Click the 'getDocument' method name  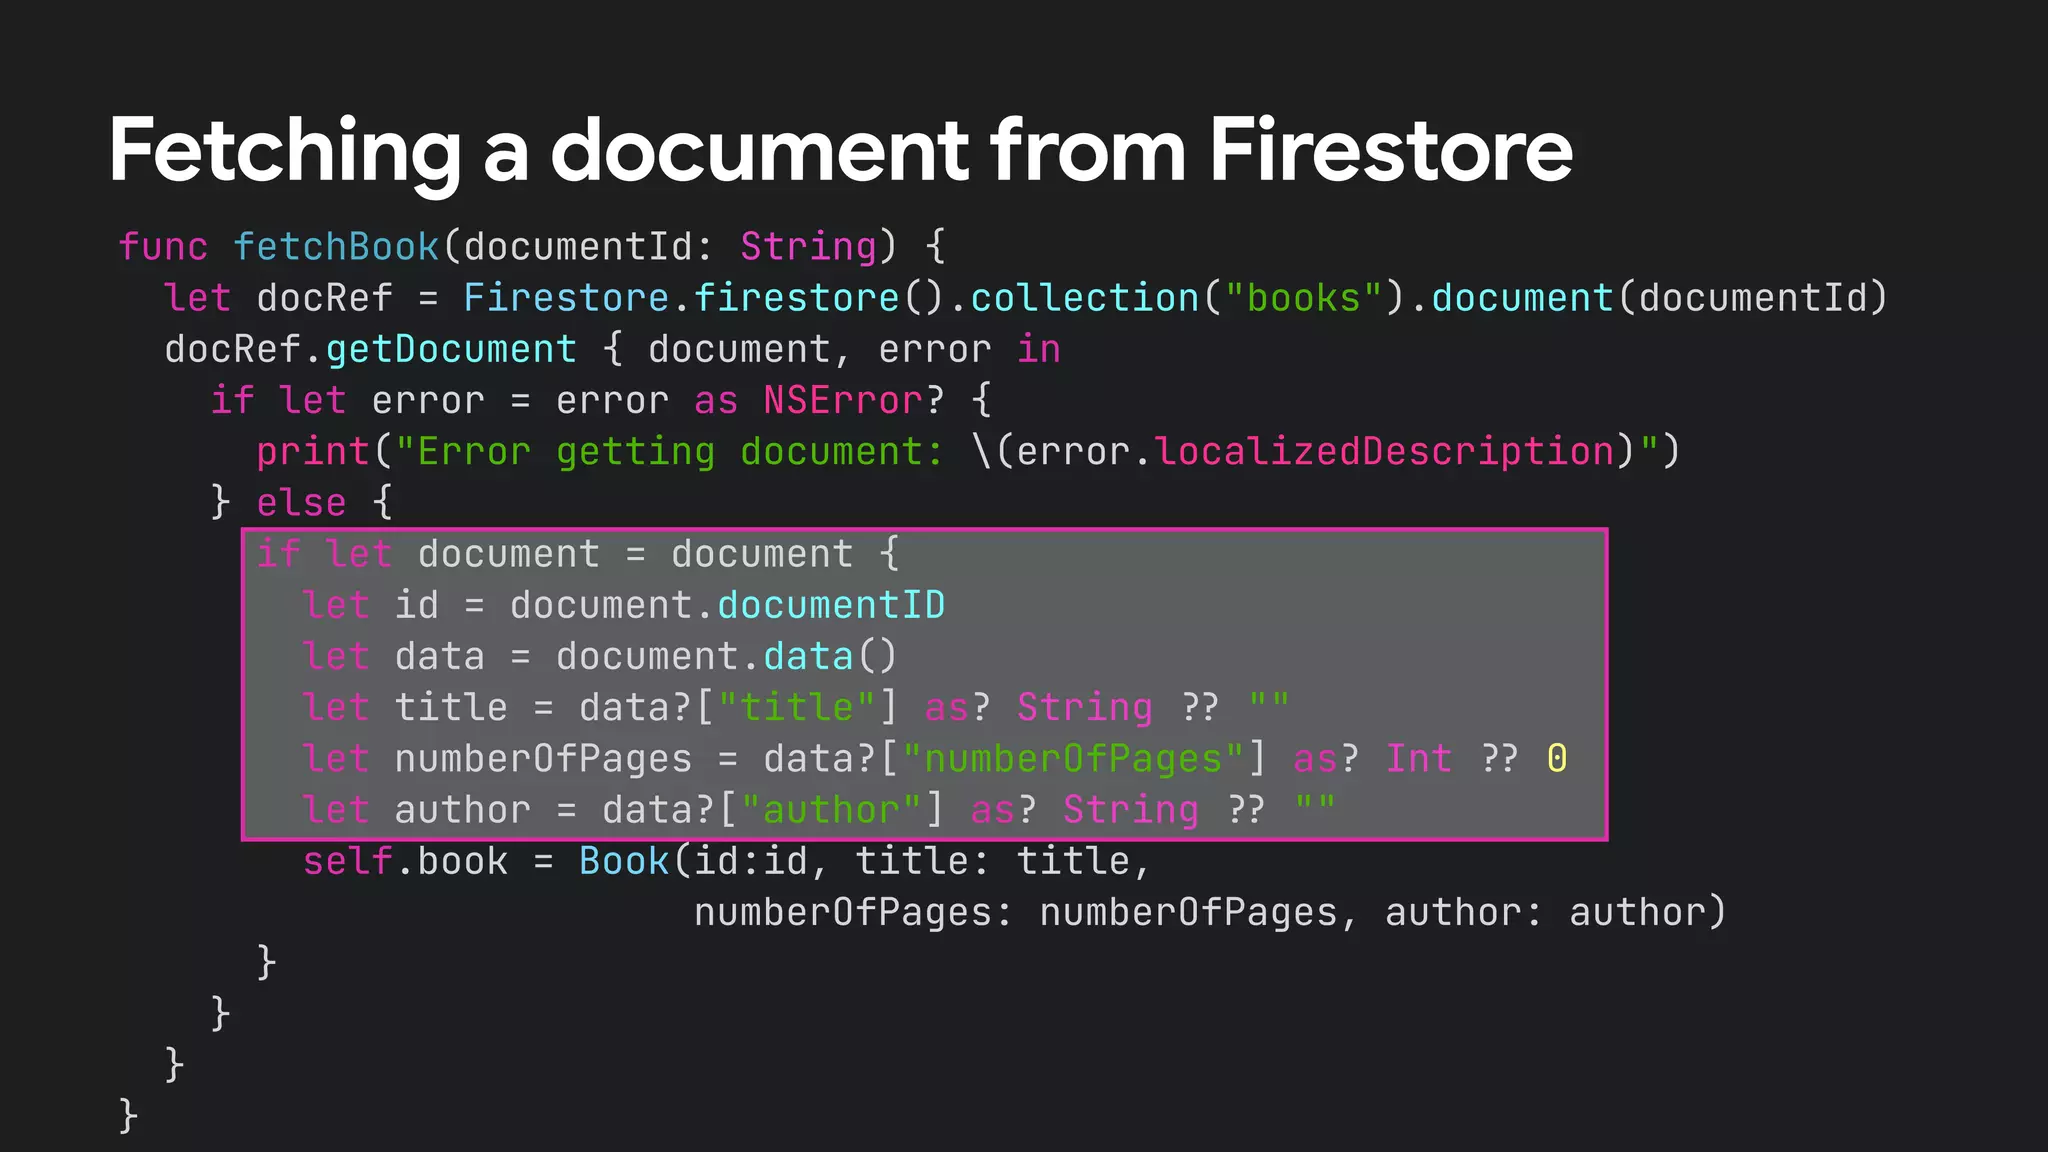451,349
